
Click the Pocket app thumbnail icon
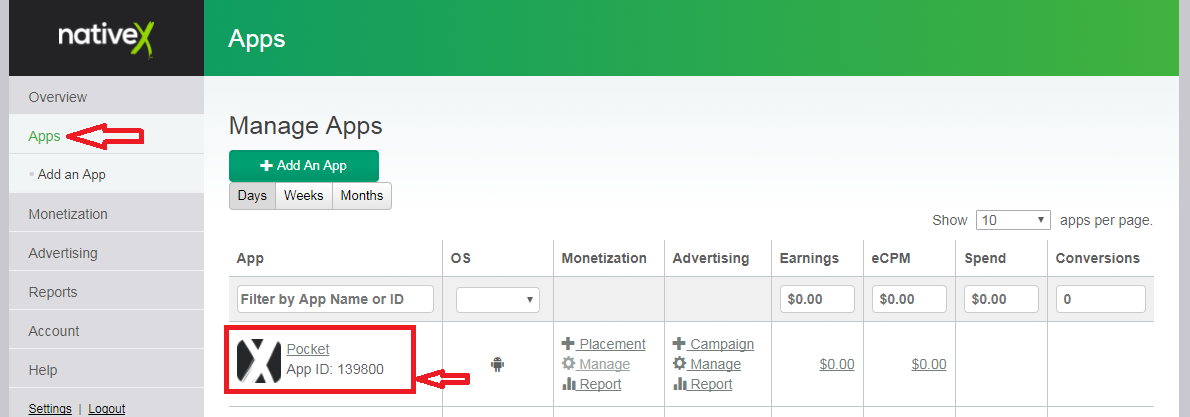click(259, 360)
